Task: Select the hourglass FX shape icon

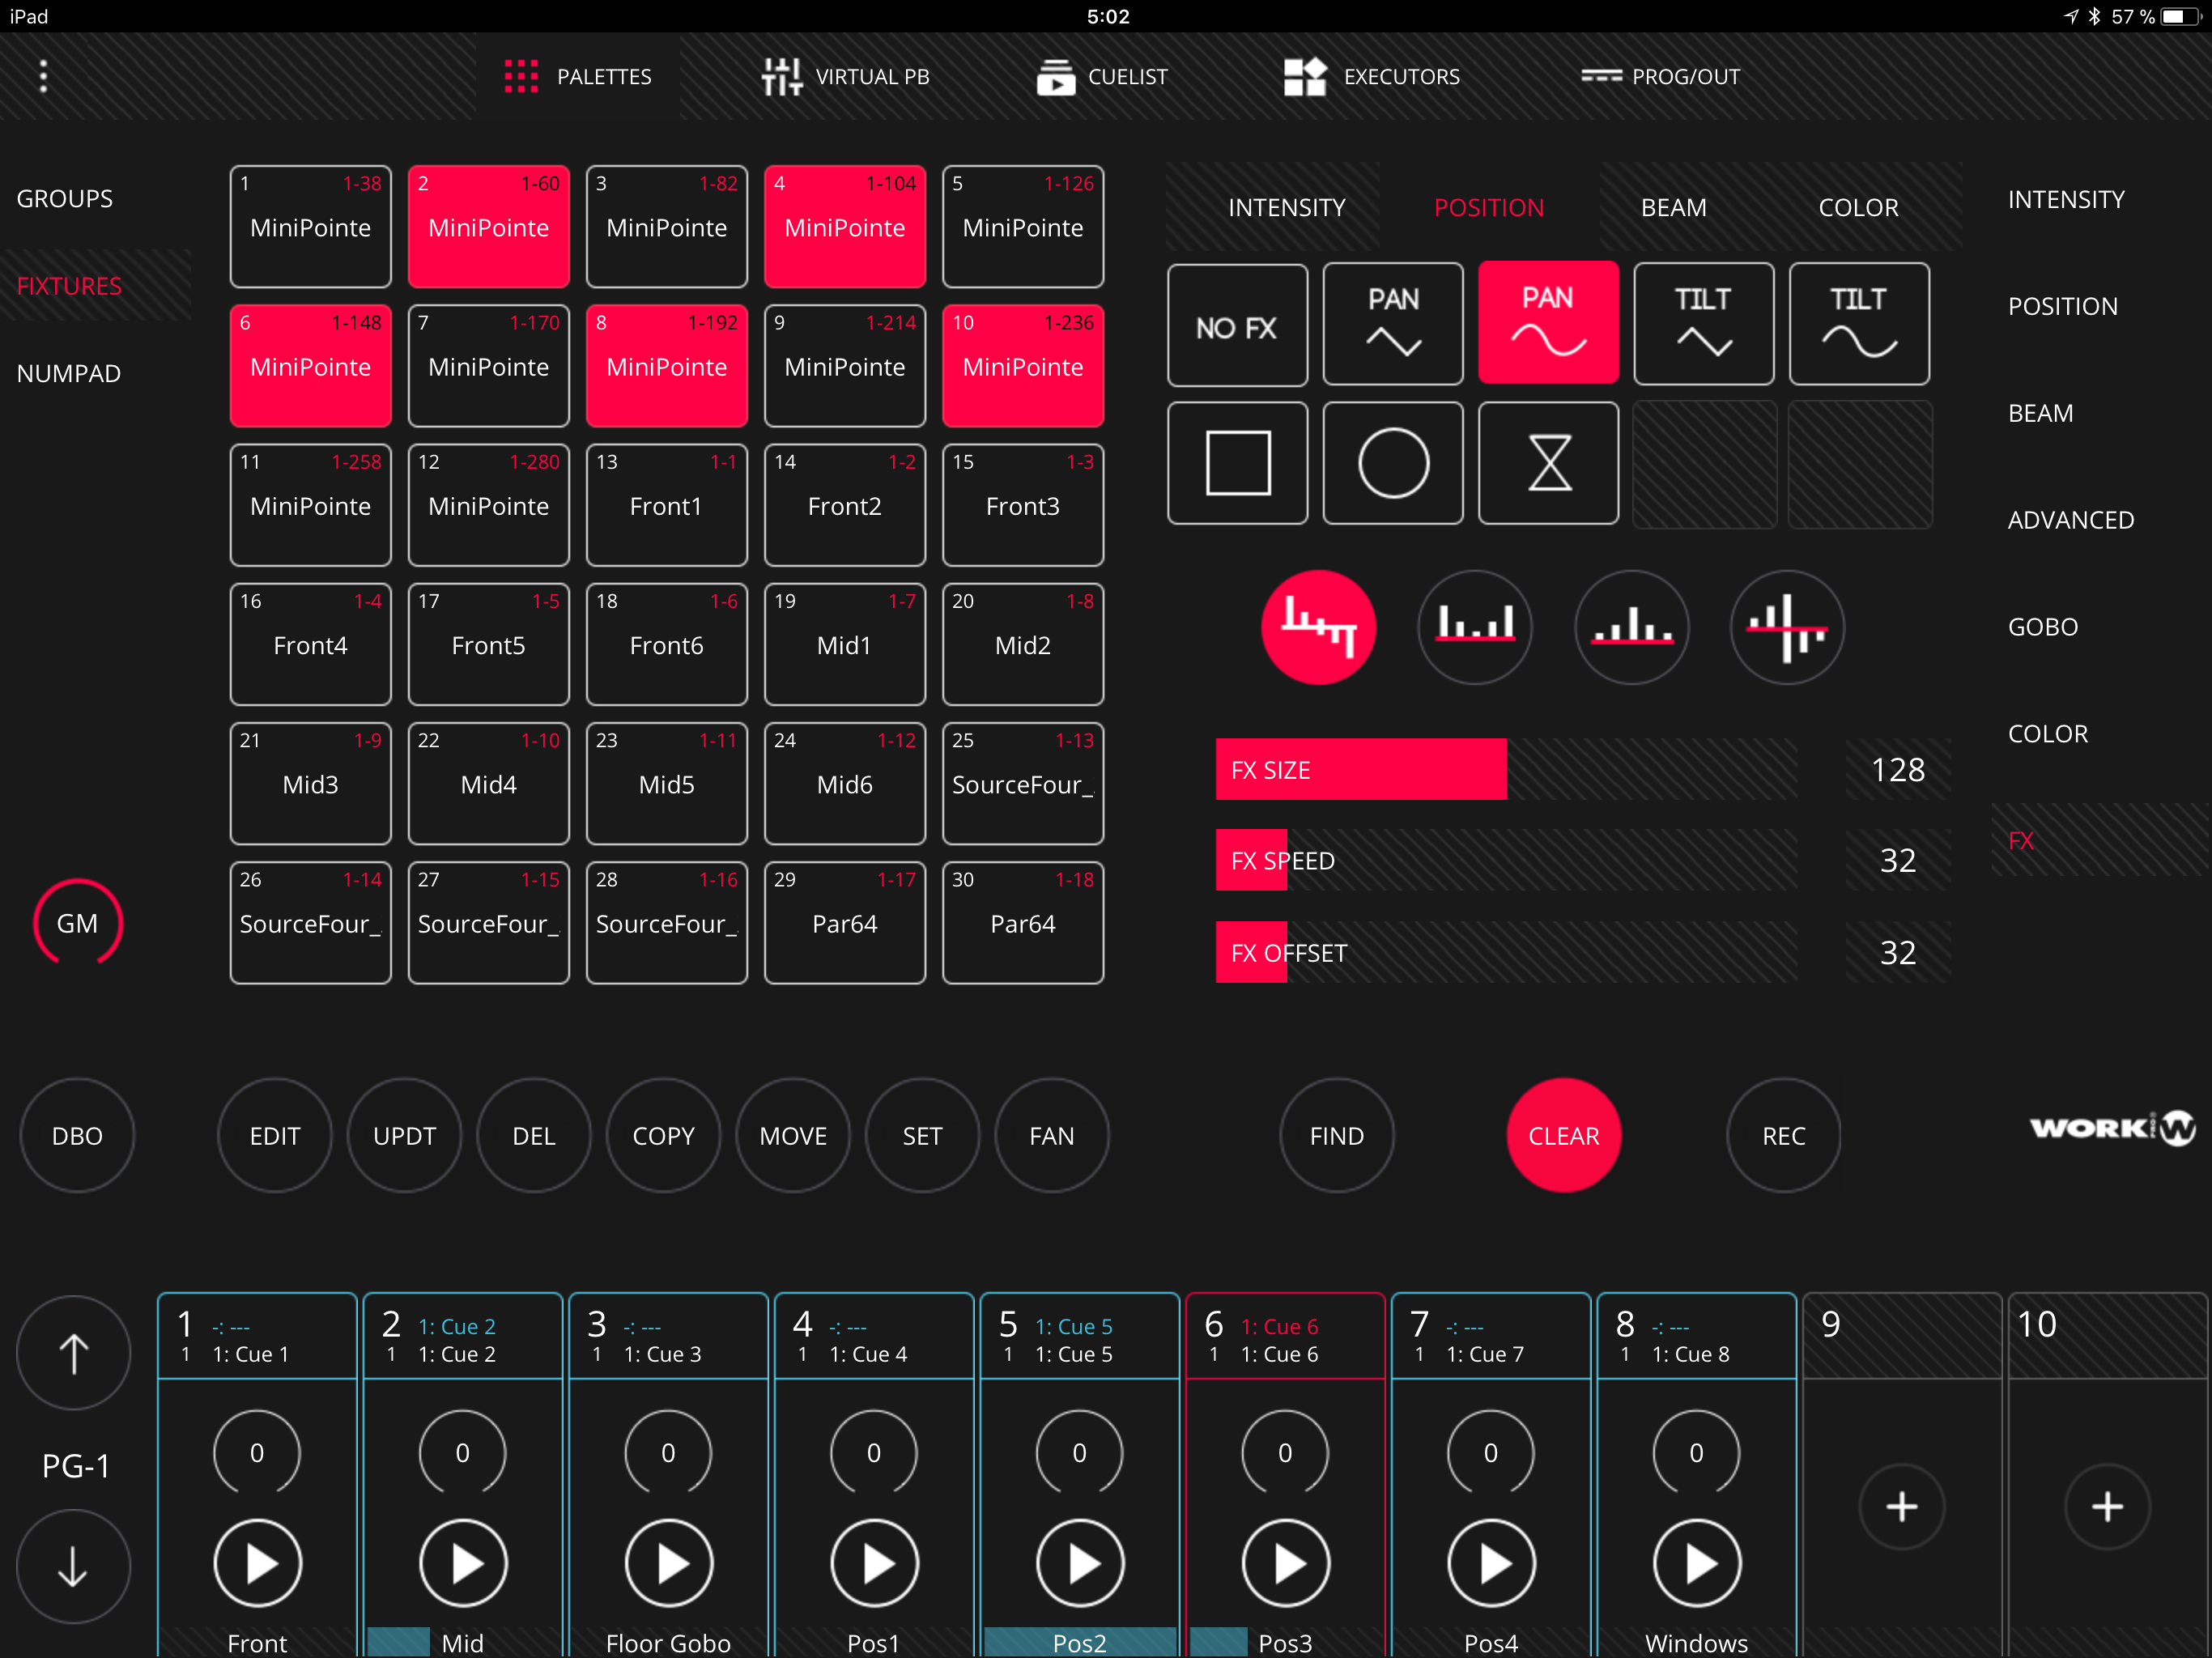Action: point(1548,463)
